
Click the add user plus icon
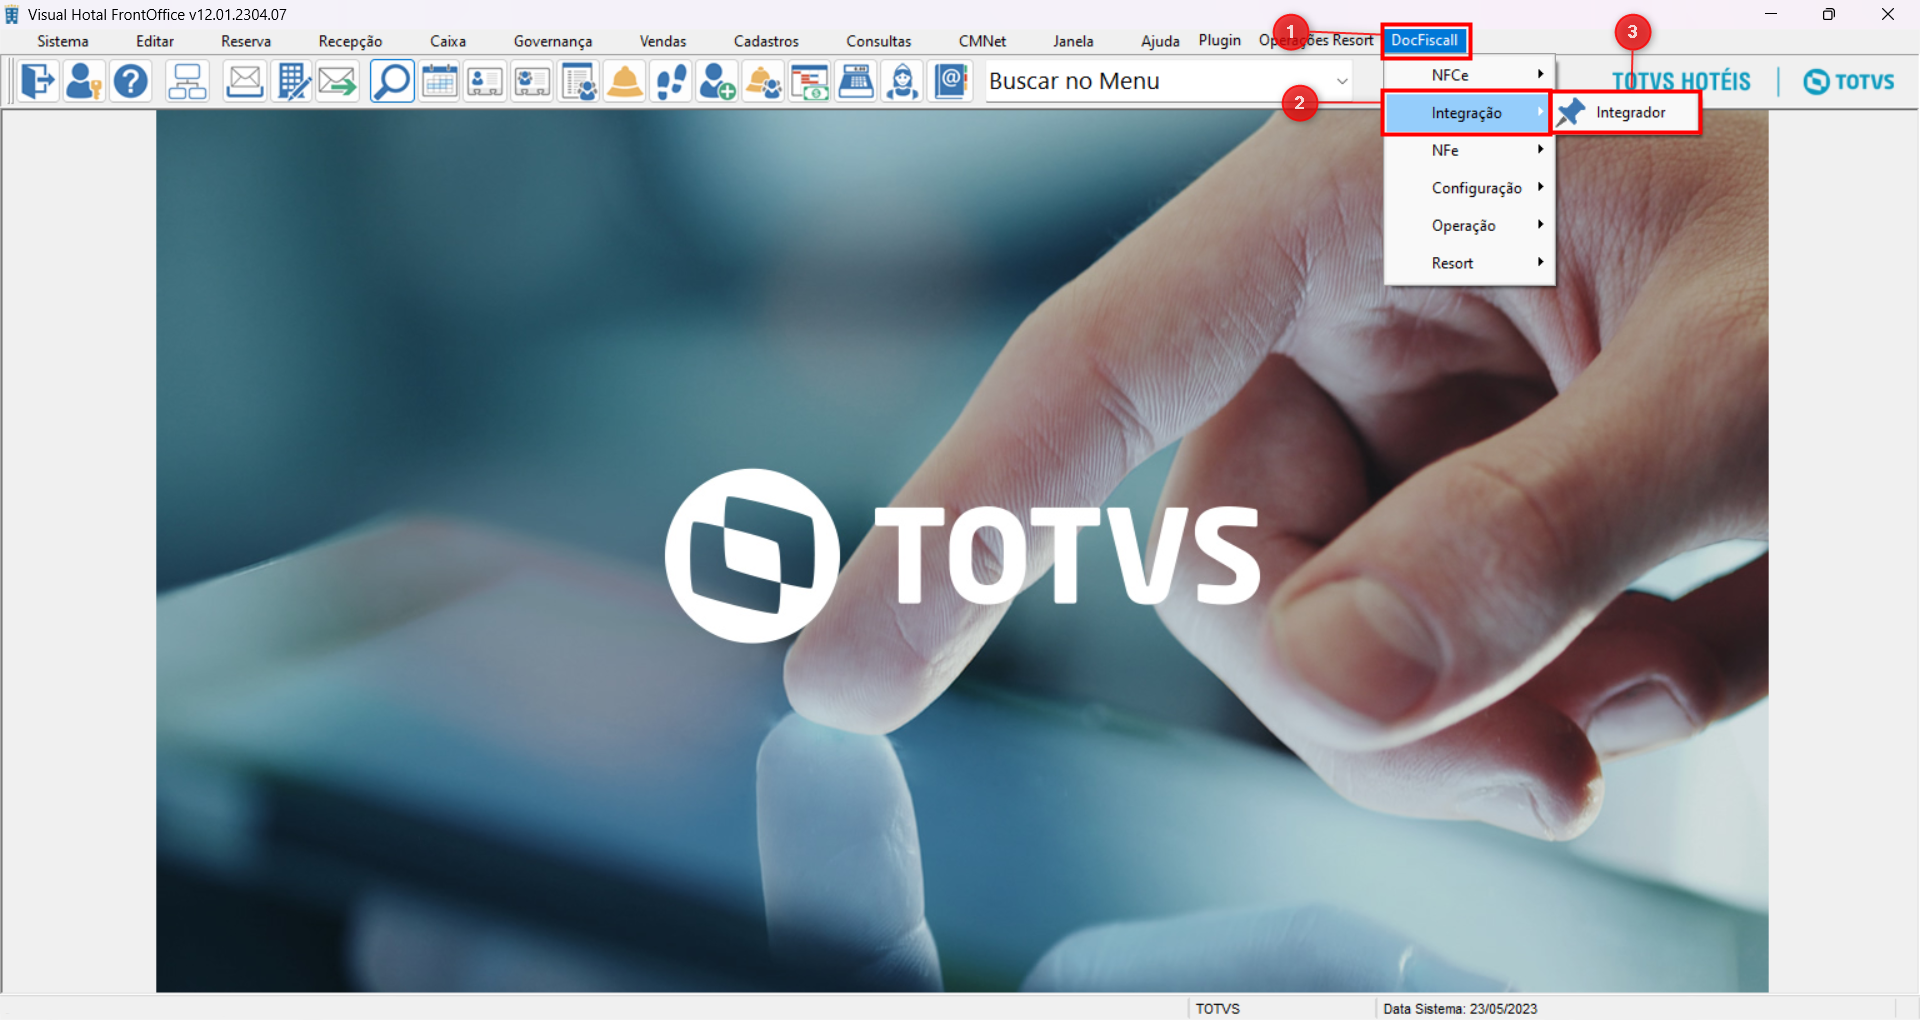coord(717,81)
